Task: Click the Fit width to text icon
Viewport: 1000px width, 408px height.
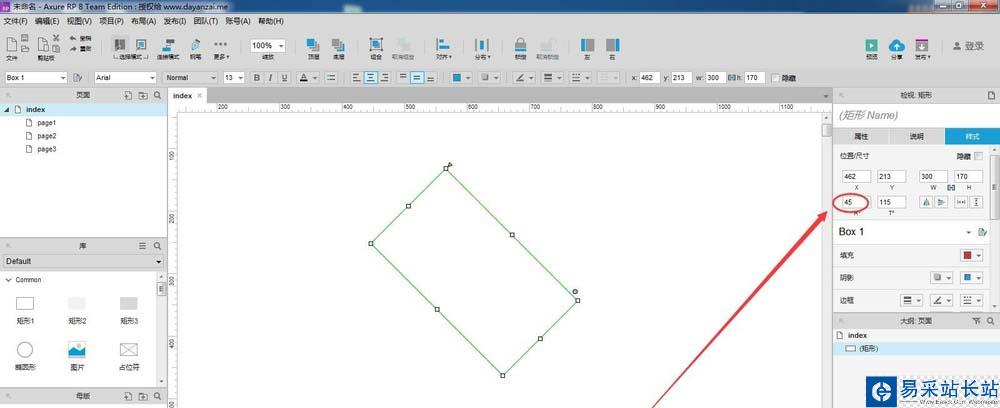Action: coord(961,201)
